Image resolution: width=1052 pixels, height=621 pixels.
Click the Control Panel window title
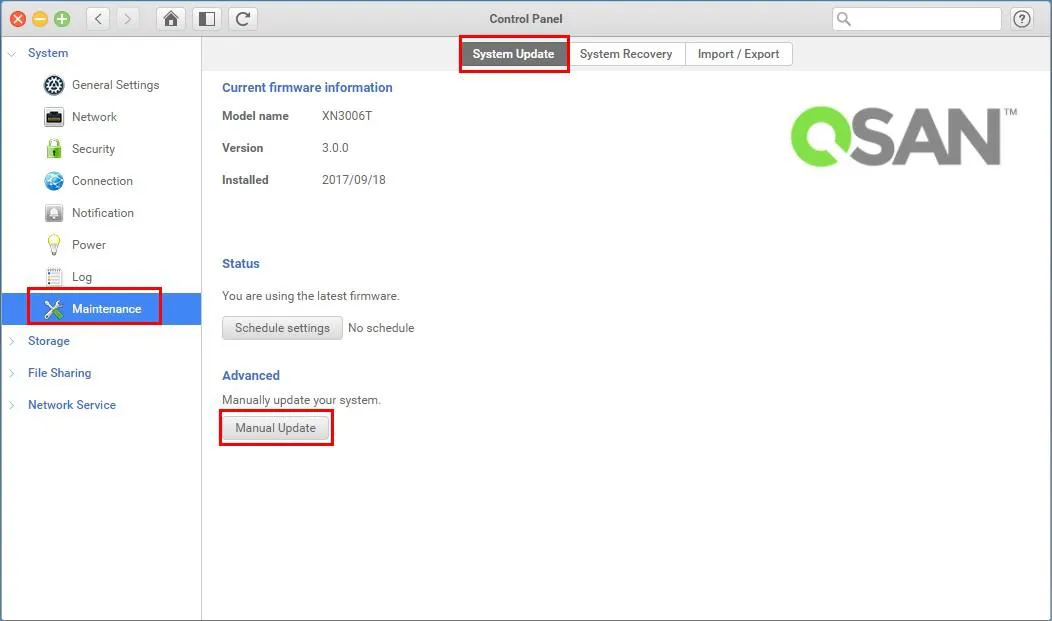point(526,19)
